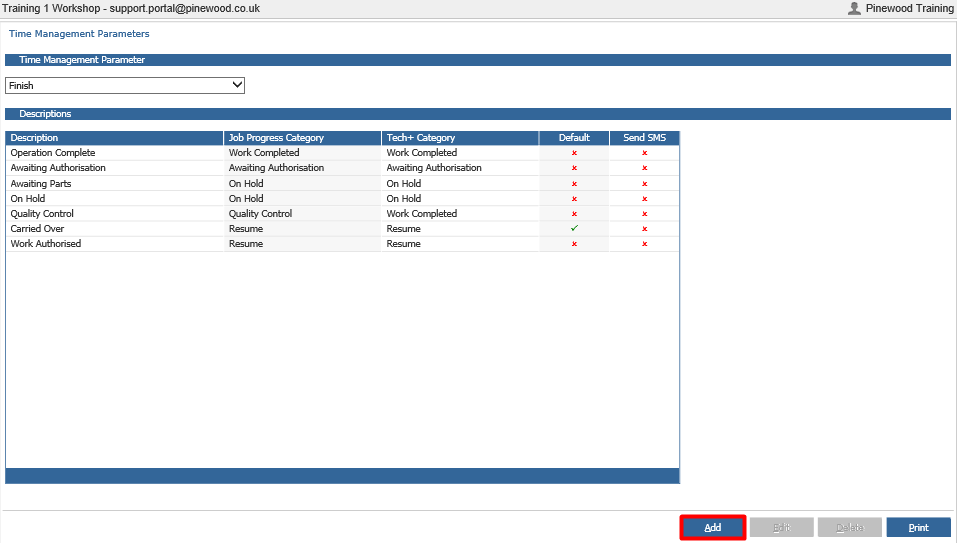Click Tech+ 'Work Completed' in Quality Control row
Screen dimensions: 957x543
pyautogui.click(x=421, y=214)
